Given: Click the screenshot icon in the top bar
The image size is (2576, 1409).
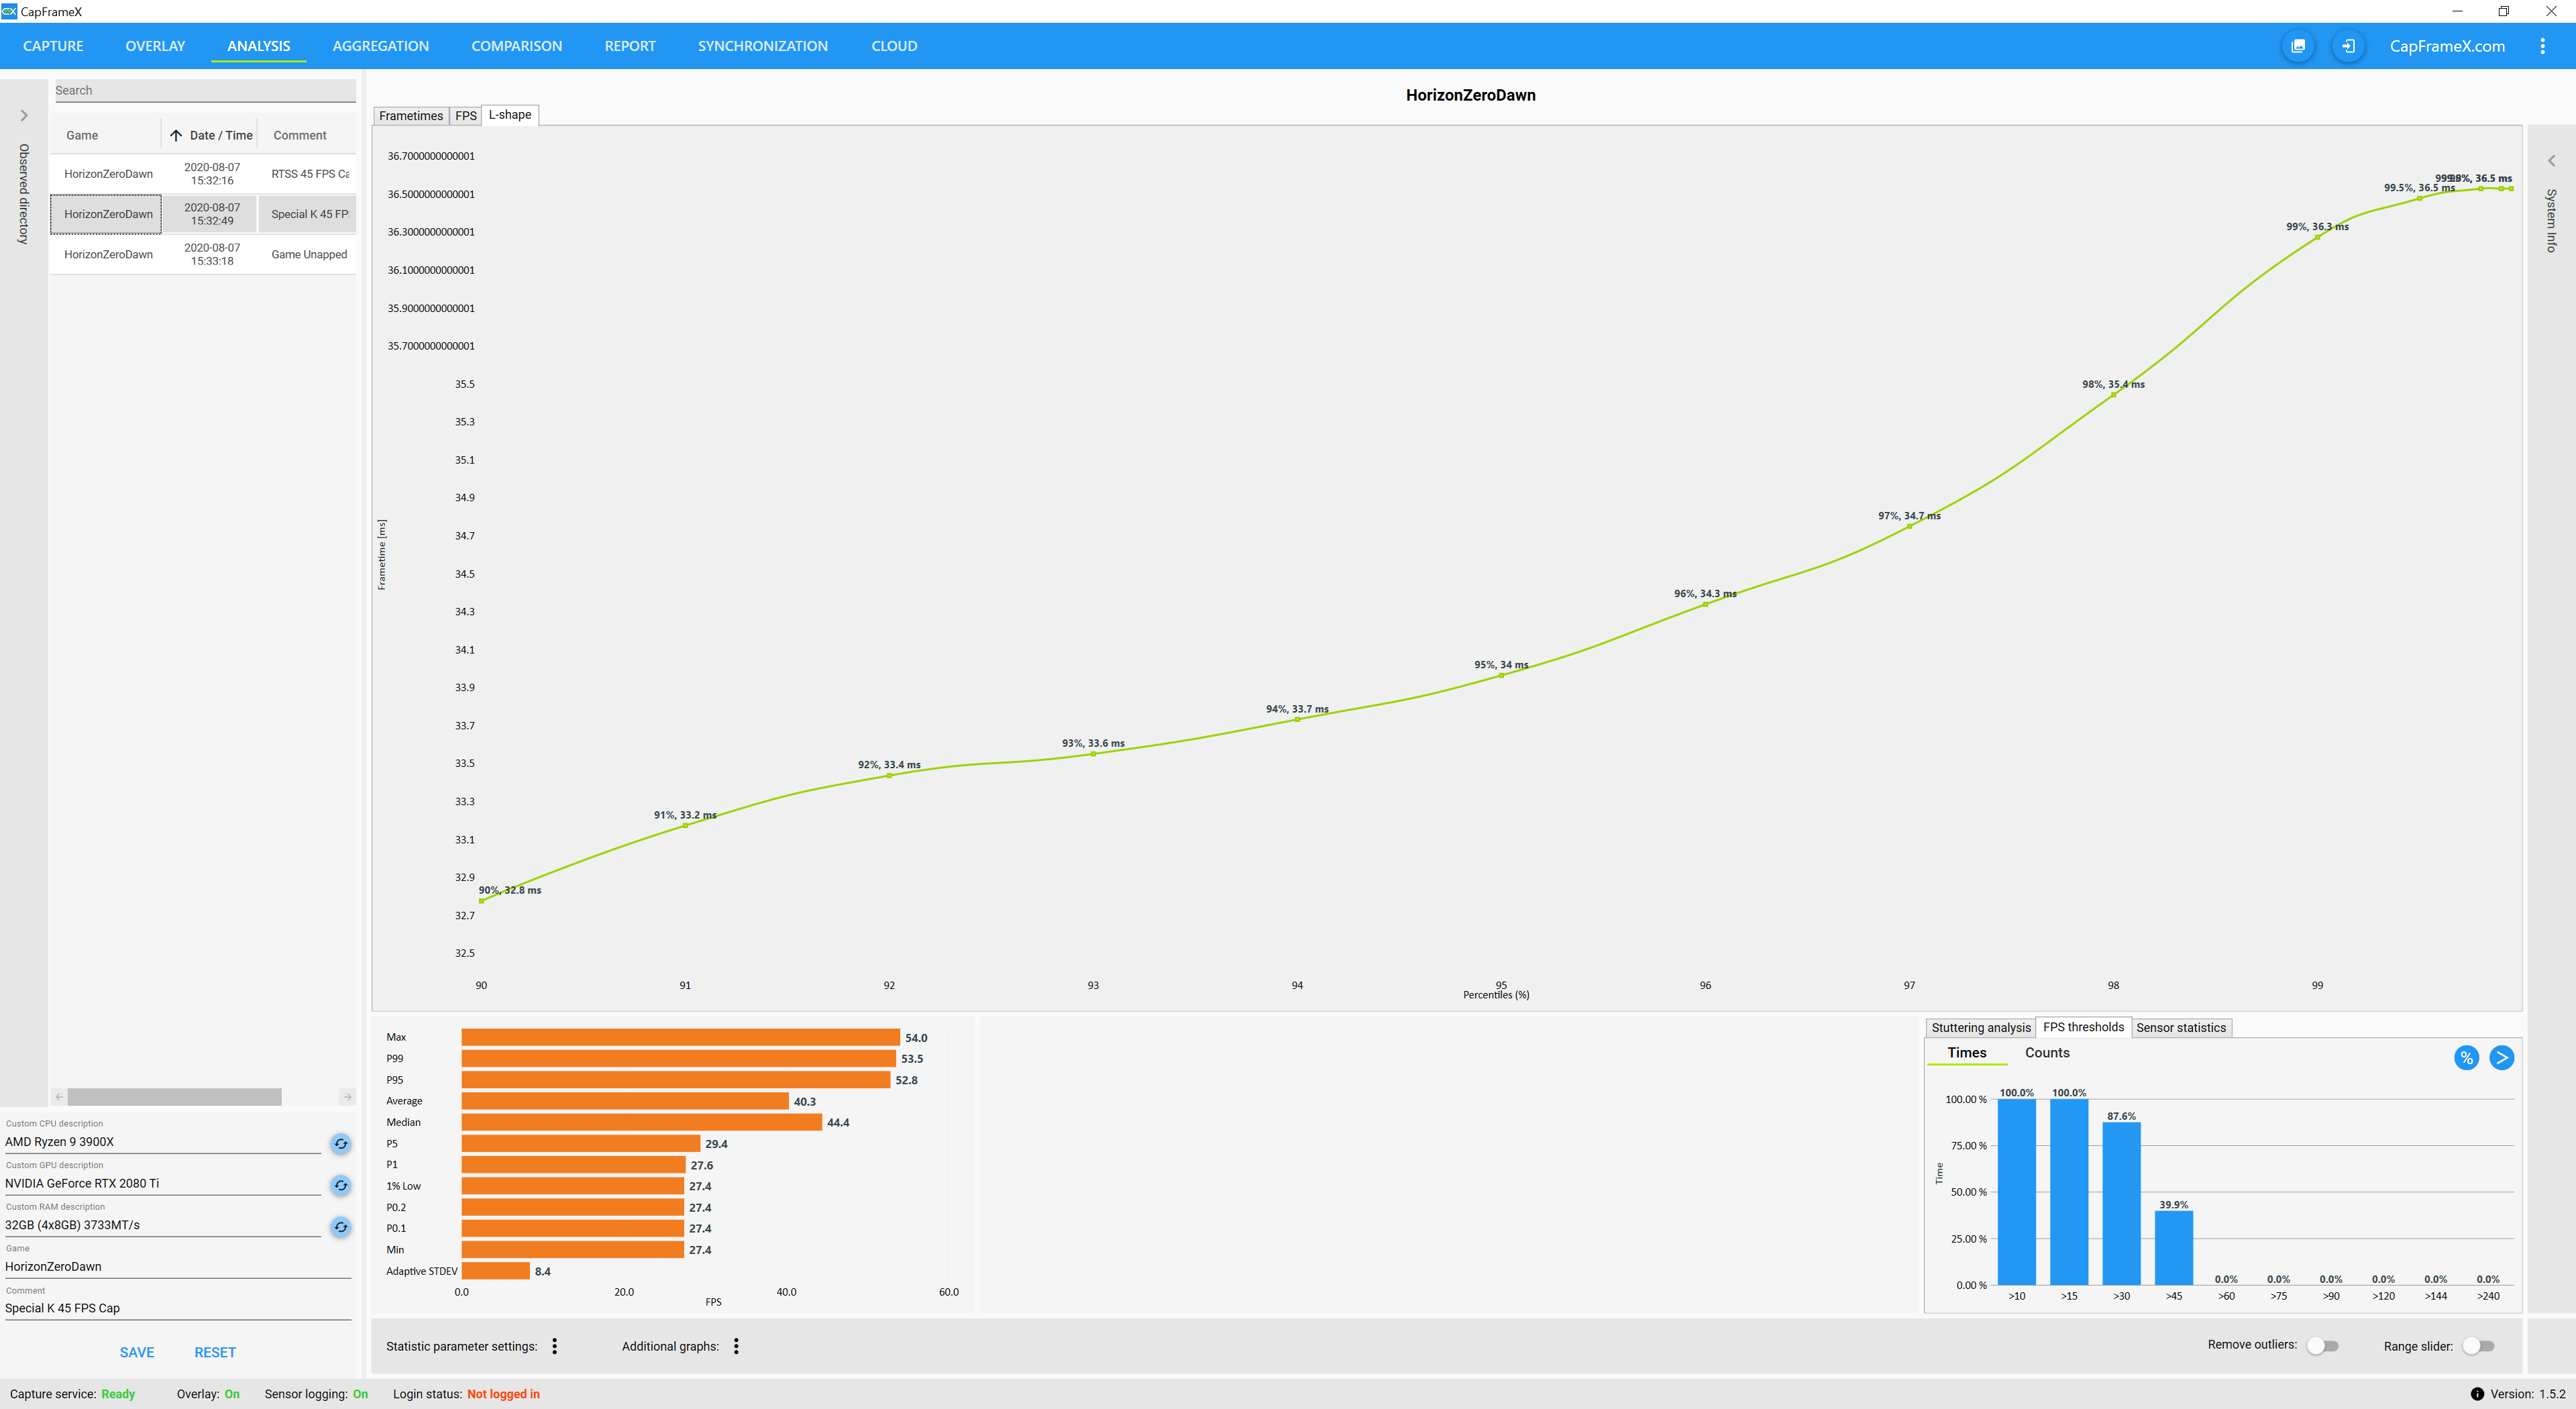Looking at the screenshot, I should tap(2298, 46).
